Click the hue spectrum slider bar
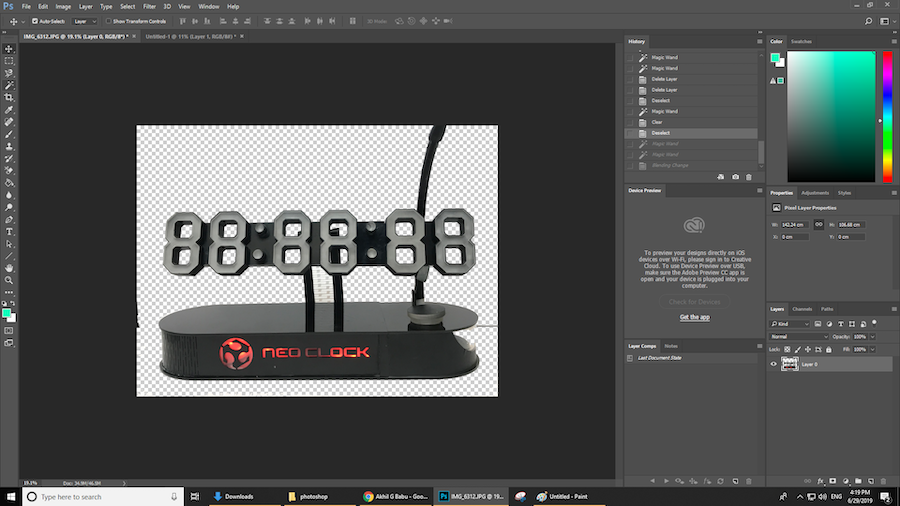The image size is (900, 506). click(887, 116)
